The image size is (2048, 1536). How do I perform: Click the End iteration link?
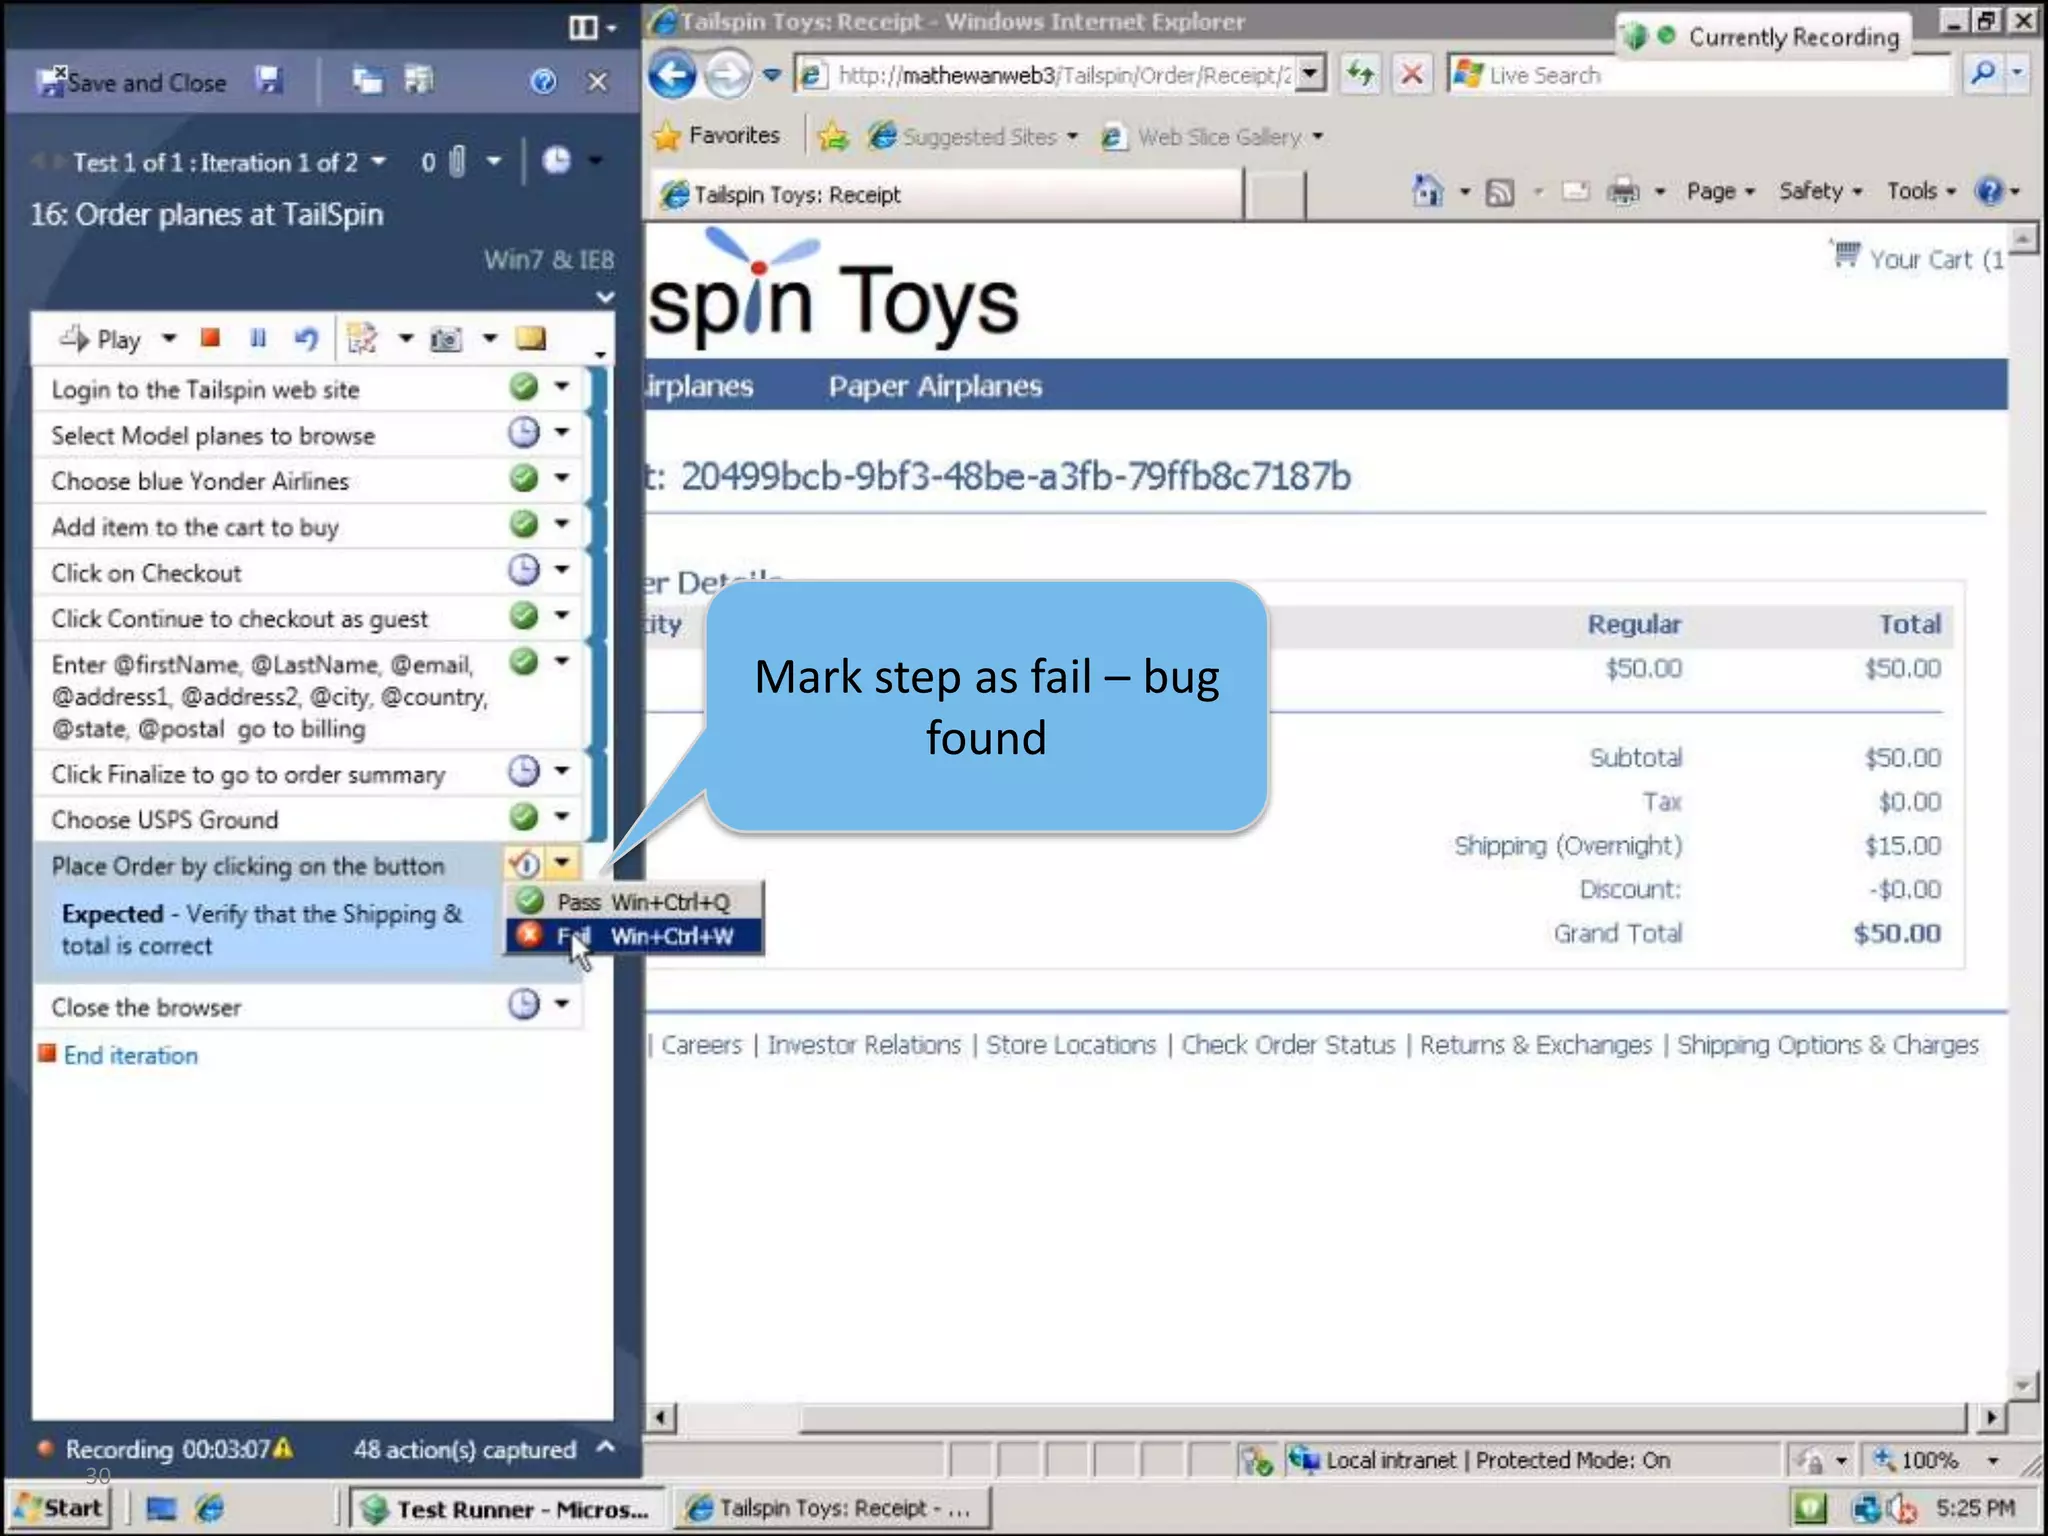click(x=130, y=1056)
